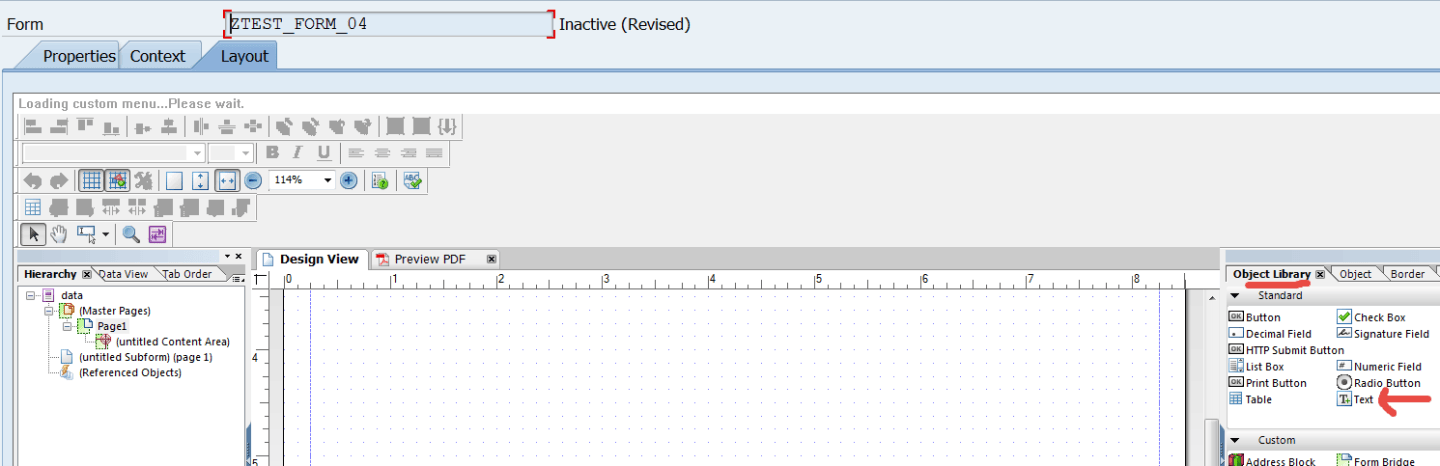The width and height of the screenshot is (1440, 466).
Task: Click the align text right icon
Action: [x=408, y=153]
